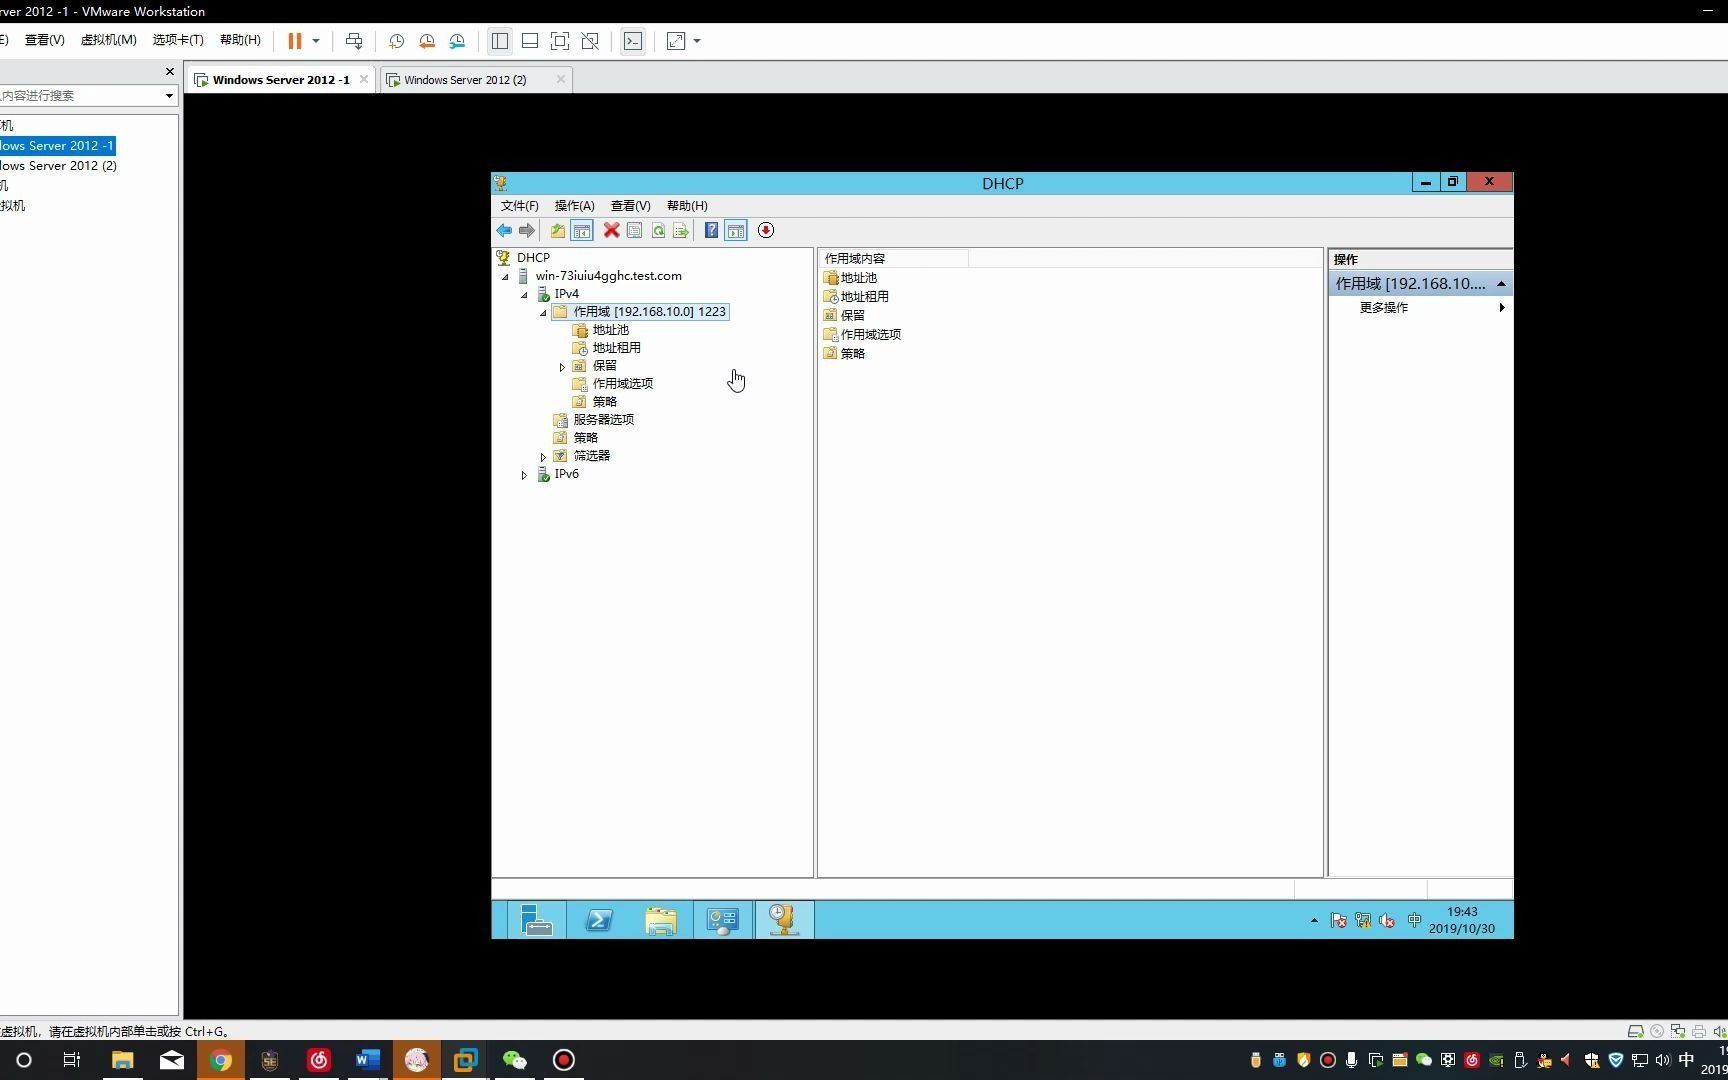Expand the 保留 tree node

coord(562,367)
